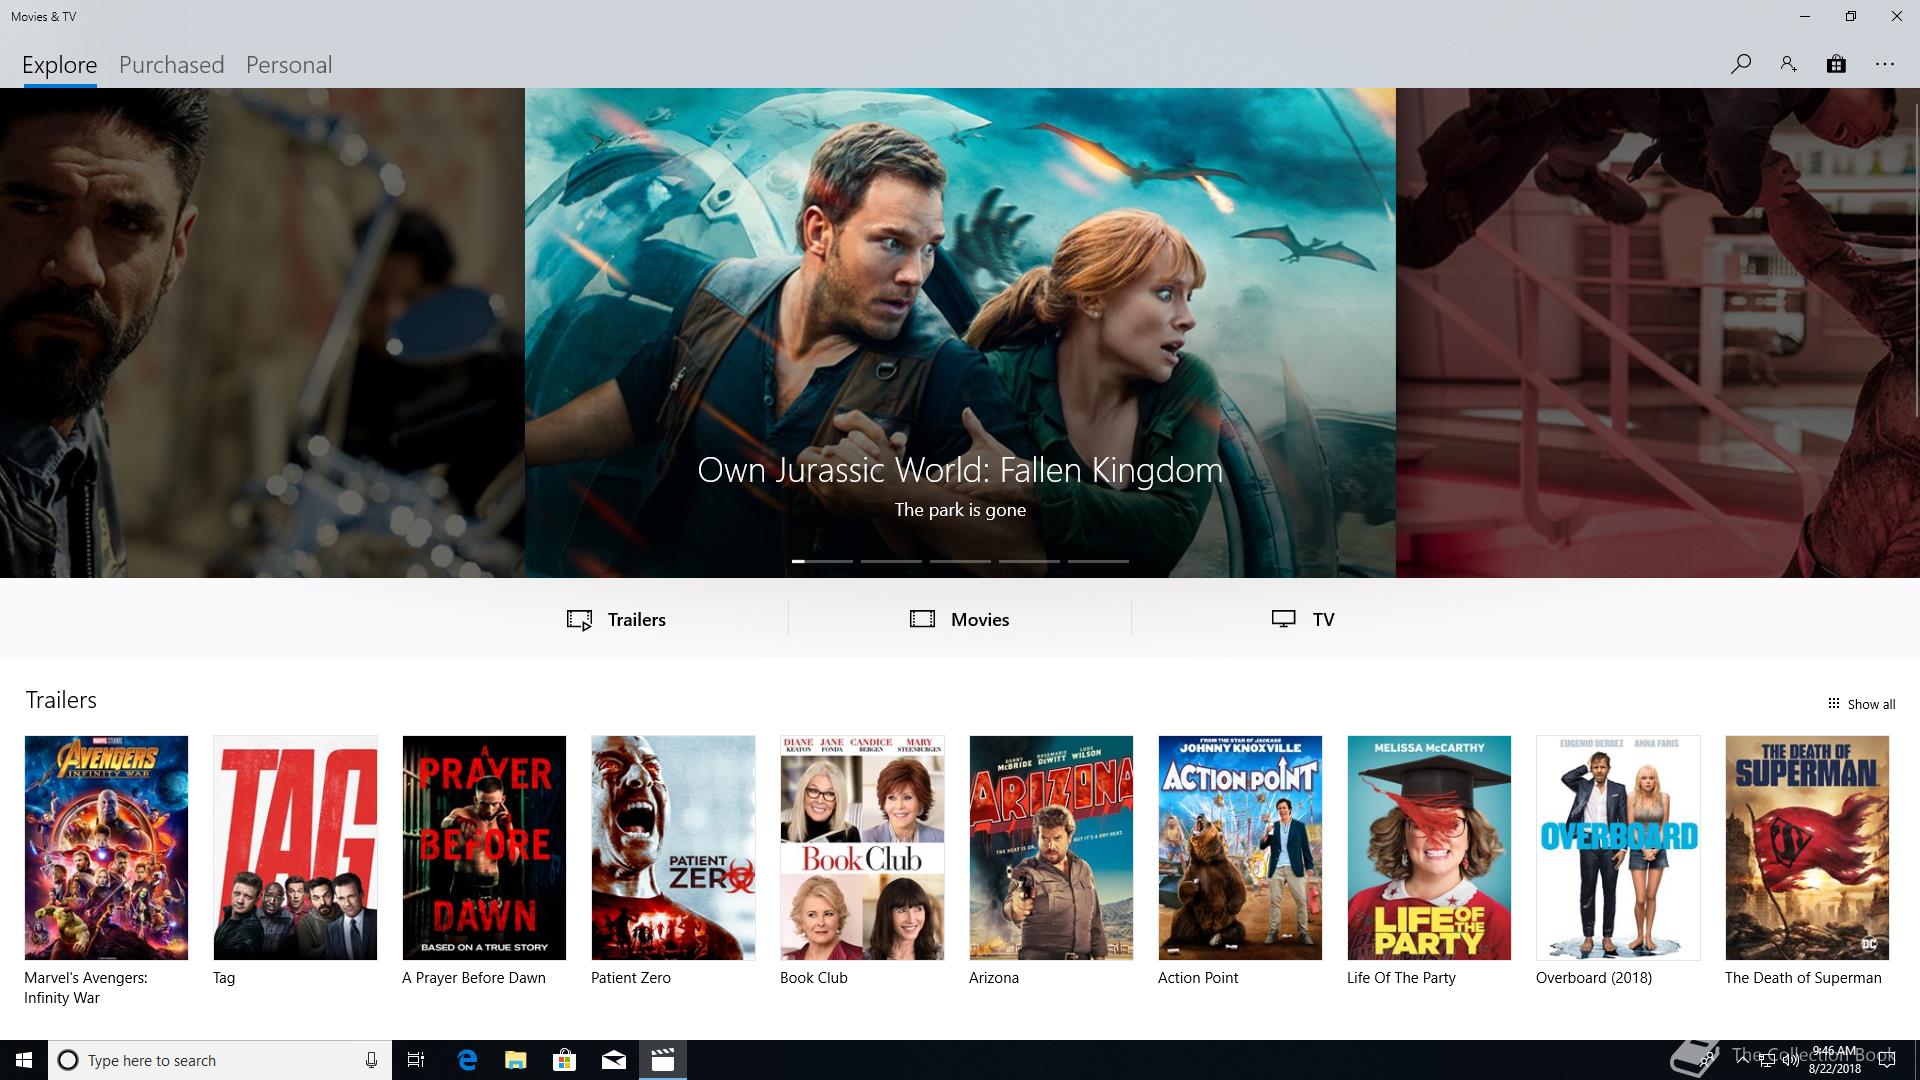Click Show all for Trailers

pos(1861,704)
